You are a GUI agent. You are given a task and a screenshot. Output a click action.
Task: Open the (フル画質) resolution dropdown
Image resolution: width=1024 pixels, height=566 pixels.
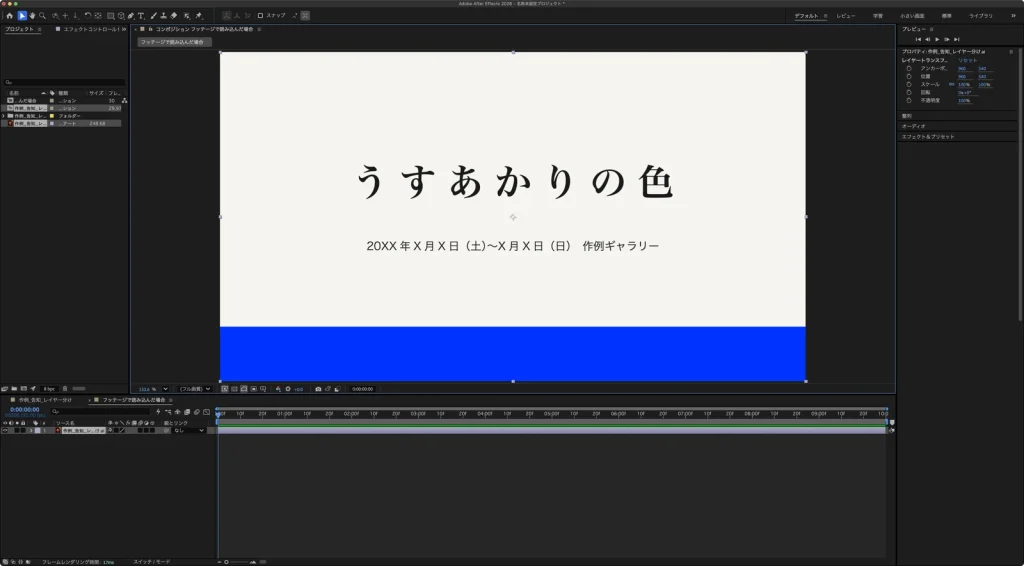195,389
